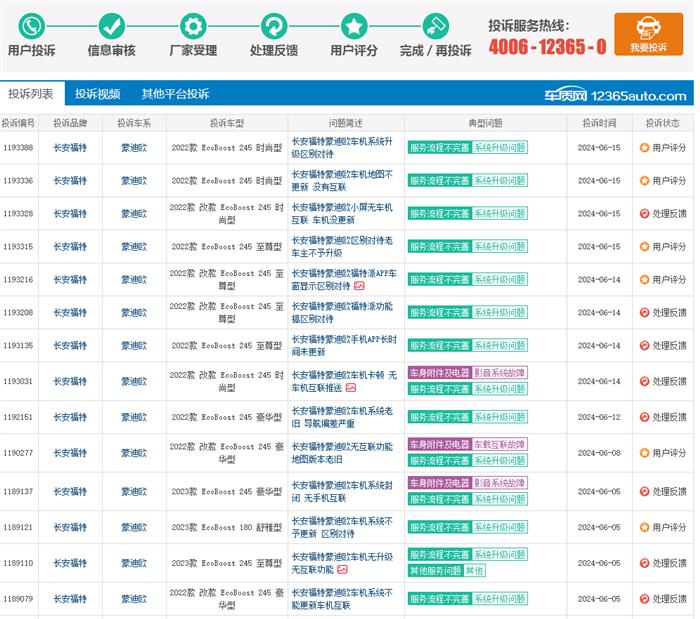The height and width of the screenshot is (619, 700).
Task: Open the 蒙迪欧 series link in row 1193336
Action: (x=134, y=180)
